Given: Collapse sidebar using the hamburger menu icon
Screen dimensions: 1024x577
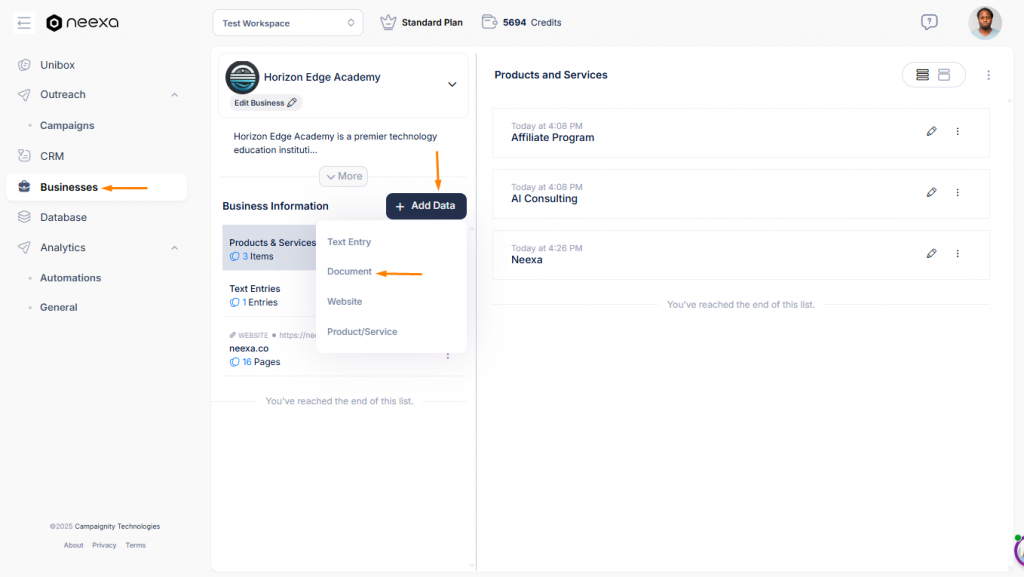Looking at the screenshot, I should tap(24, 23).
